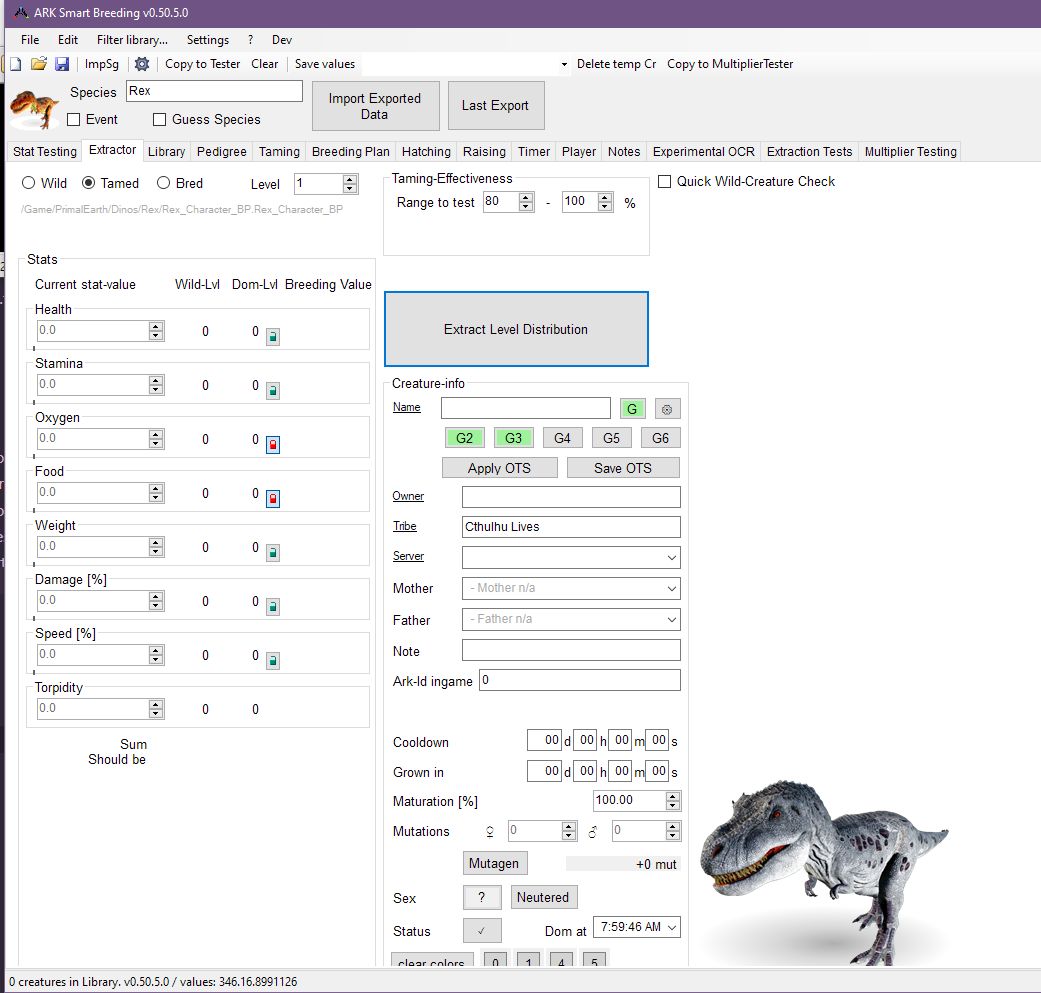
Task: Open the Settings menu
Action: click(208, 40)
